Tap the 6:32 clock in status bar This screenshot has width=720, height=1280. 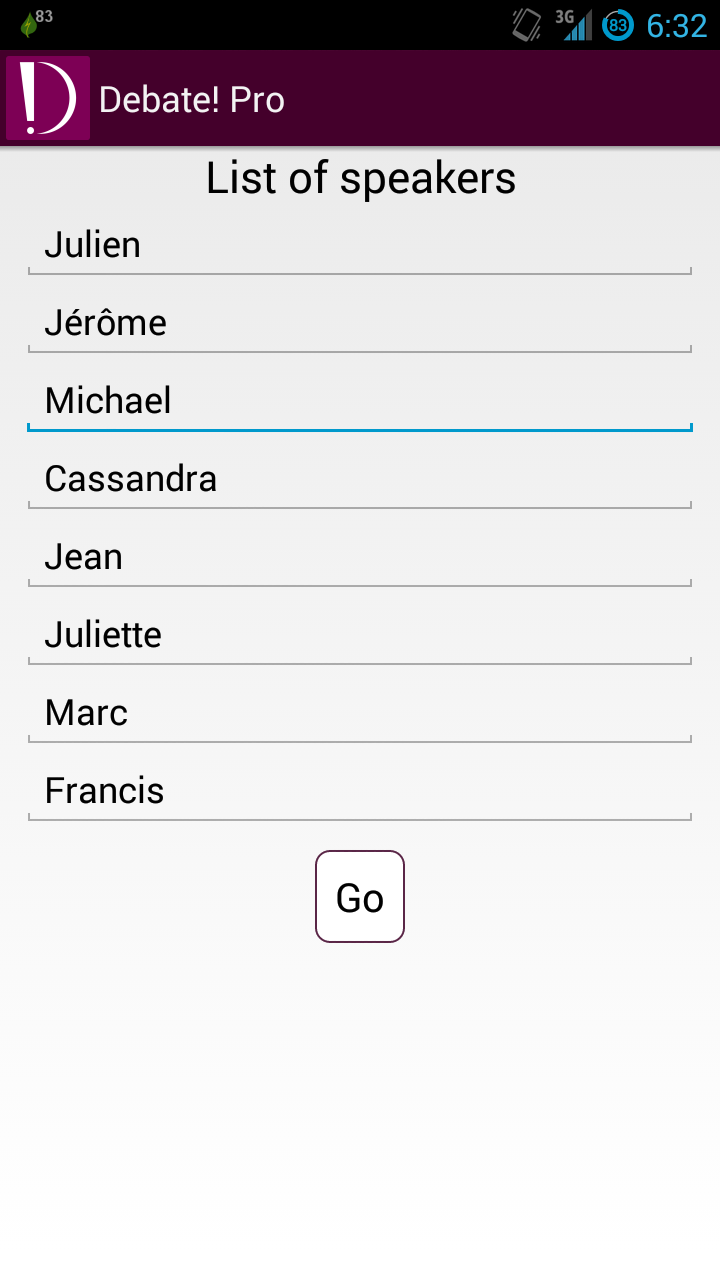point(677,26)
